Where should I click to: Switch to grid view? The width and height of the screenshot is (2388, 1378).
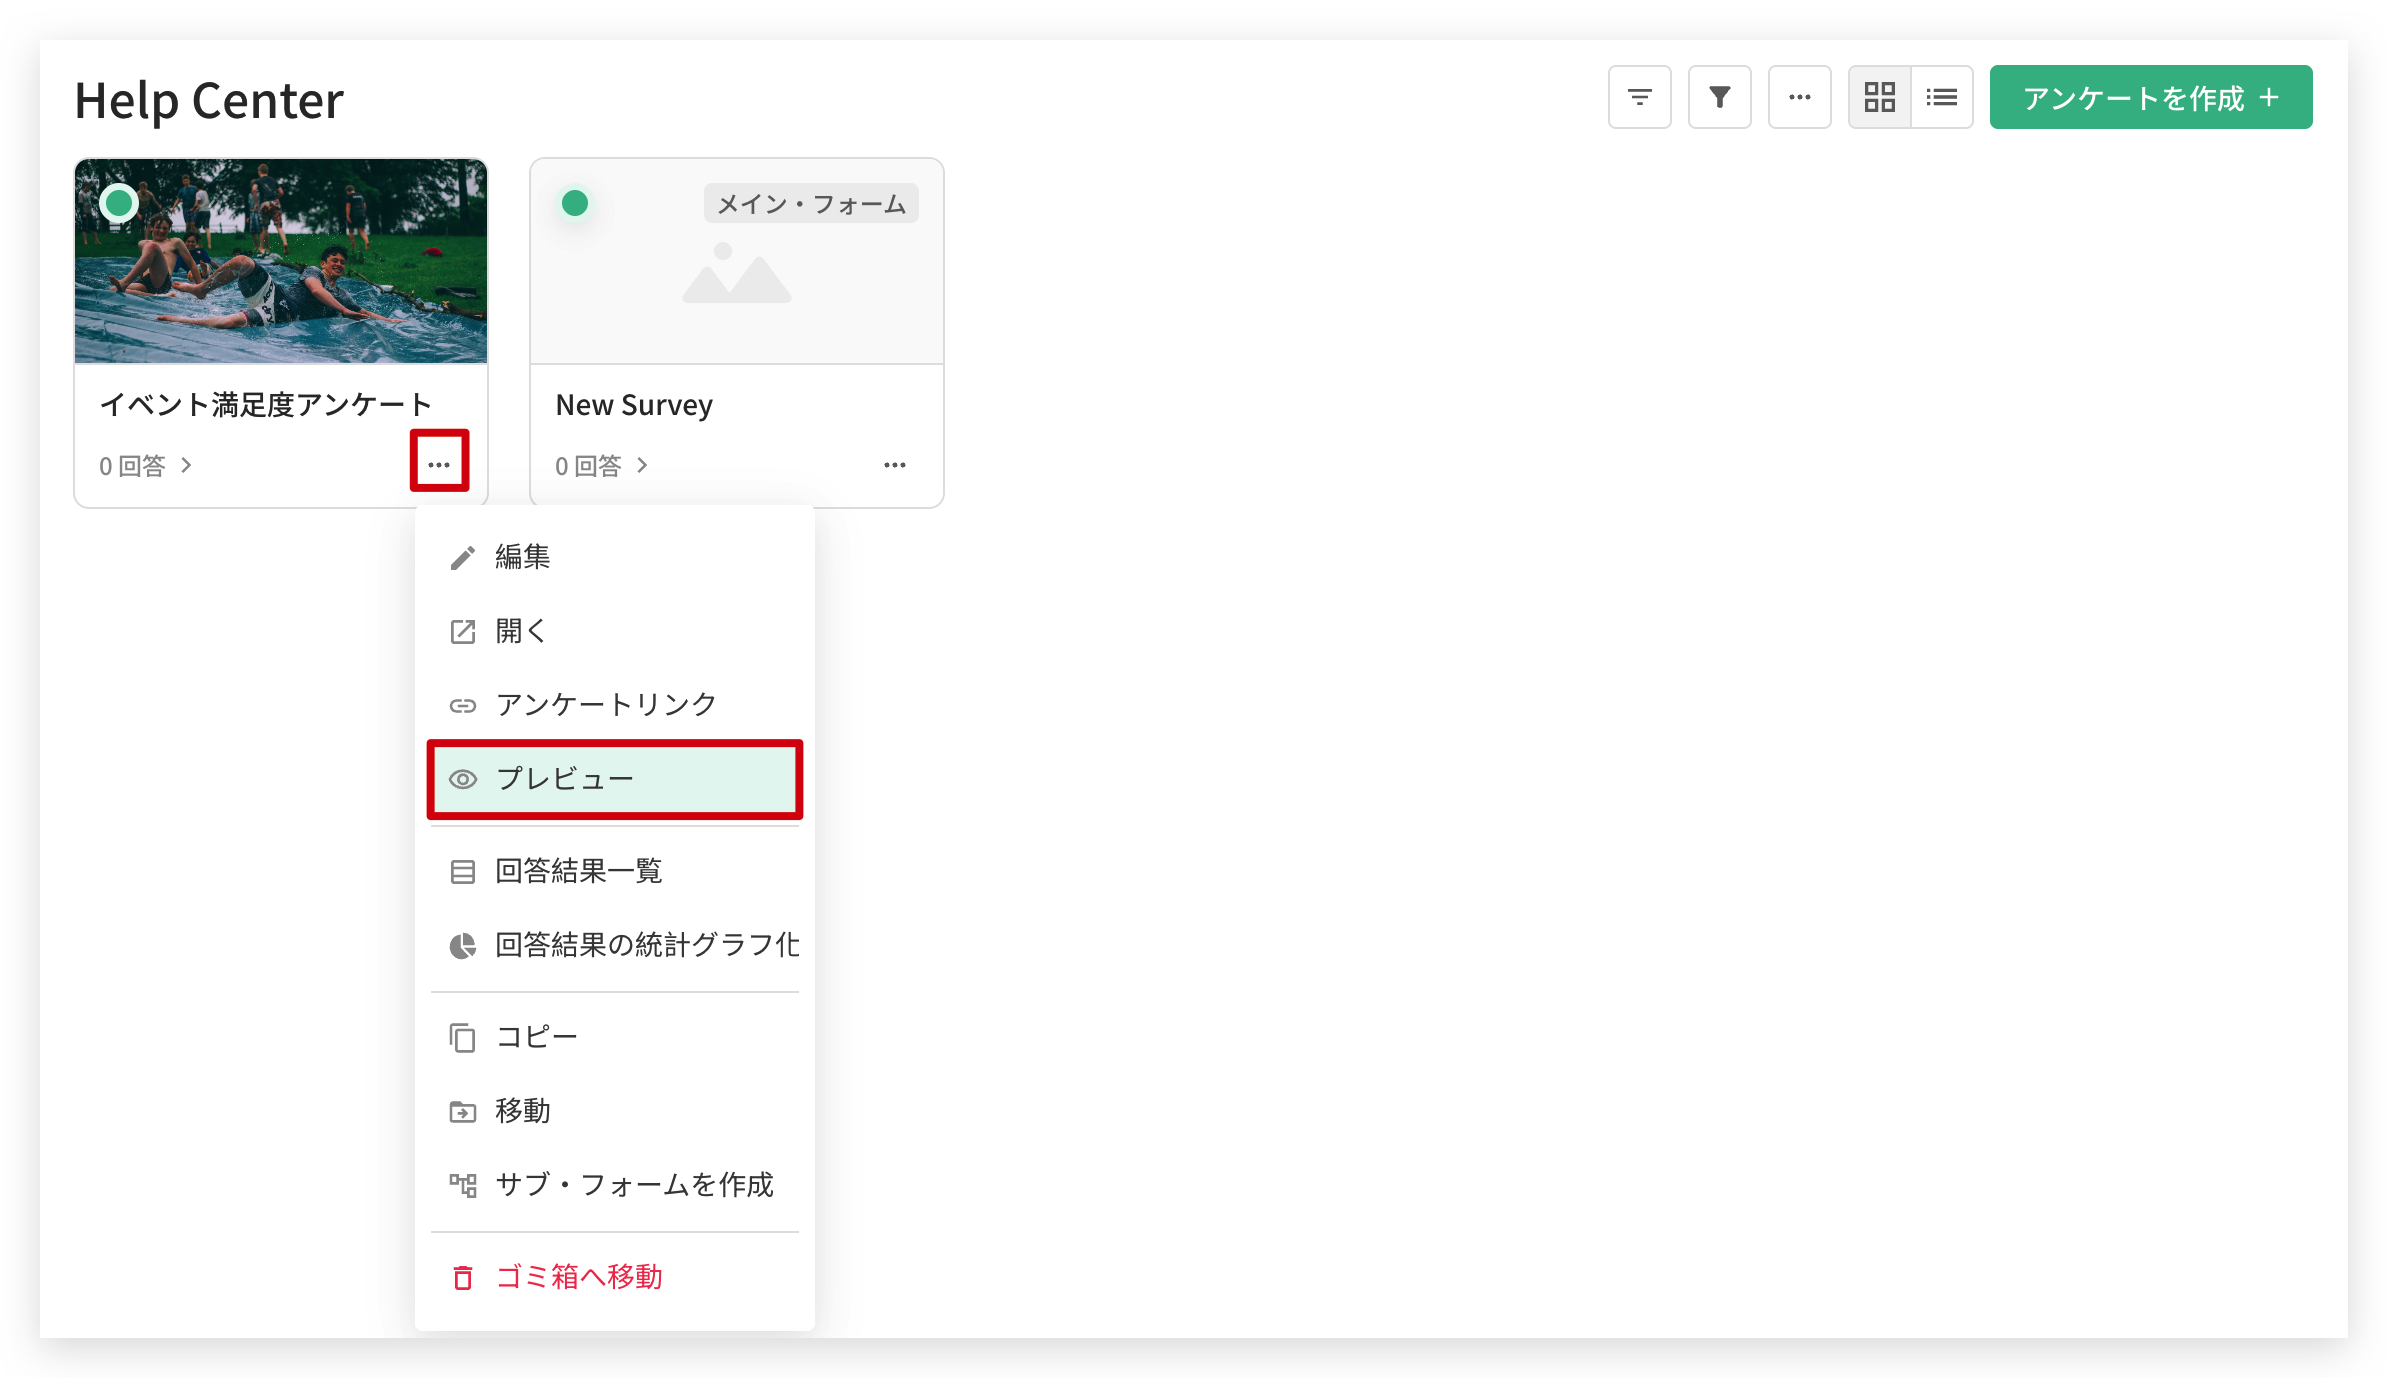coord(1879,97)
